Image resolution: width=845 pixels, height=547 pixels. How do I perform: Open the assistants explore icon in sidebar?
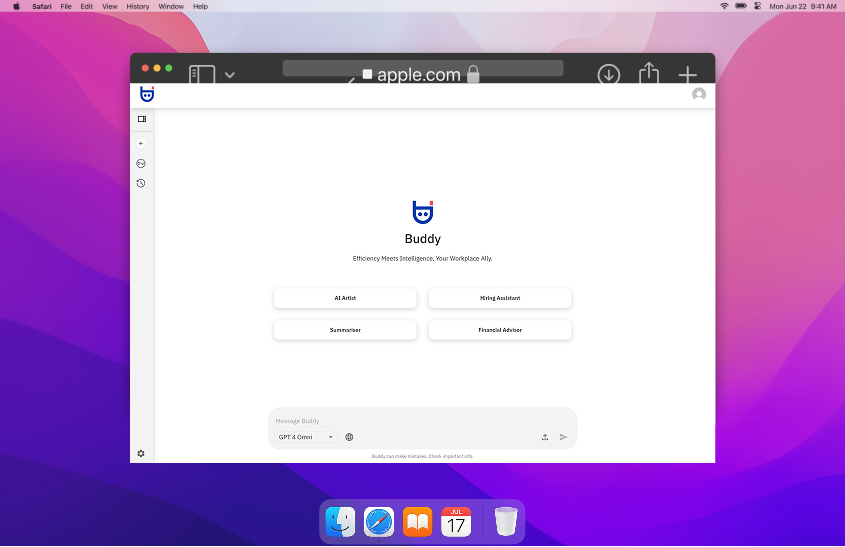pos(141,163)
